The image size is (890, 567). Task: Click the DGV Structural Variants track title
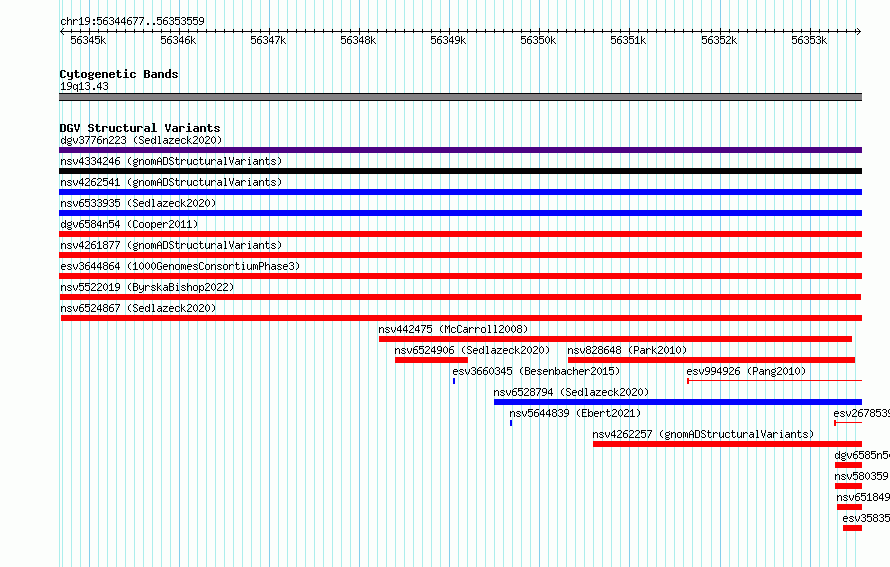tap(140, 128)
